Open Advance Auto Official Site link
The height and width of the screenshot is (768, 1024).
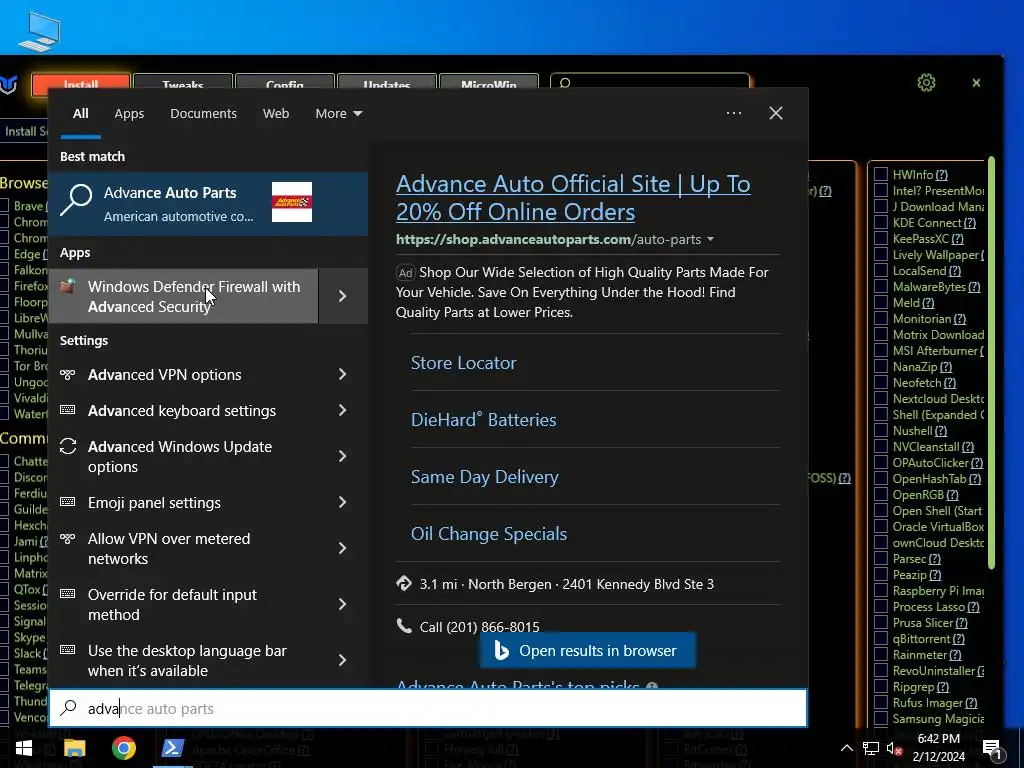573,198
